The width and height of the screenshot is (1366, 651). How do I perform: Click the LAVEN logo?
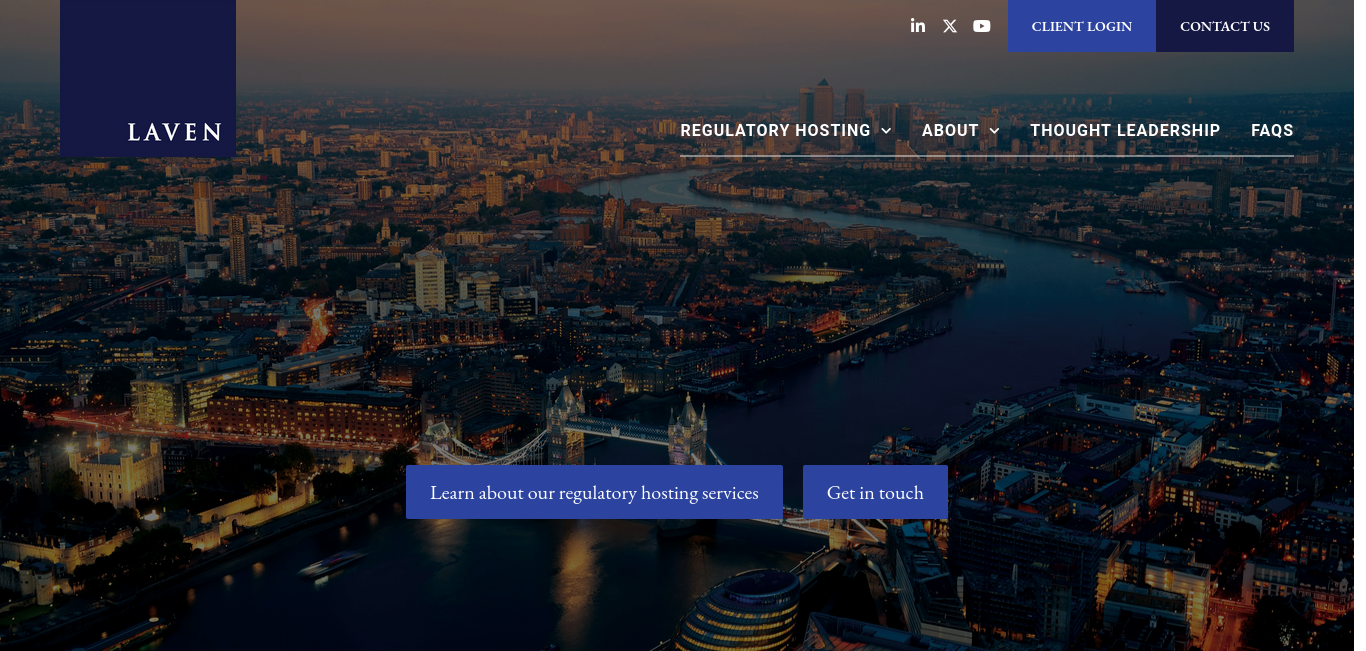(174, 132)
